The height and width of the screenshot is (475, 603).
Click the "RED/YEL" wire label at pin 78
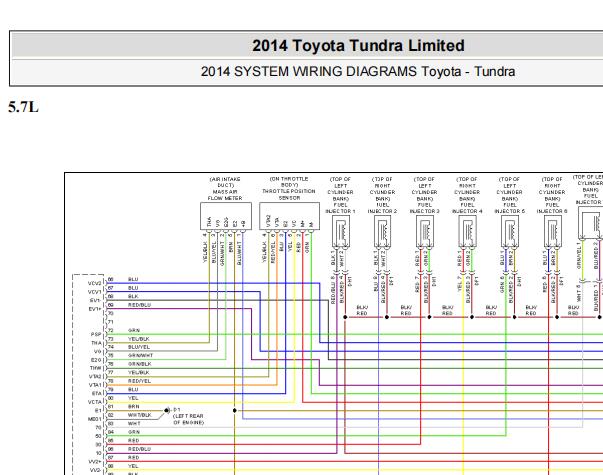point(139,381)
